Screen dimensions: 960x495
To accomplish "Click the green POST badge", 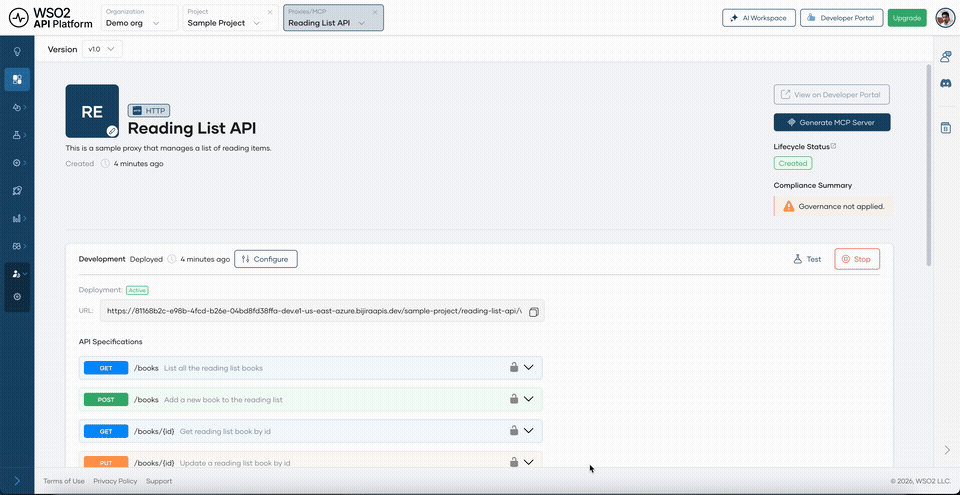I will tap(106, 399).
